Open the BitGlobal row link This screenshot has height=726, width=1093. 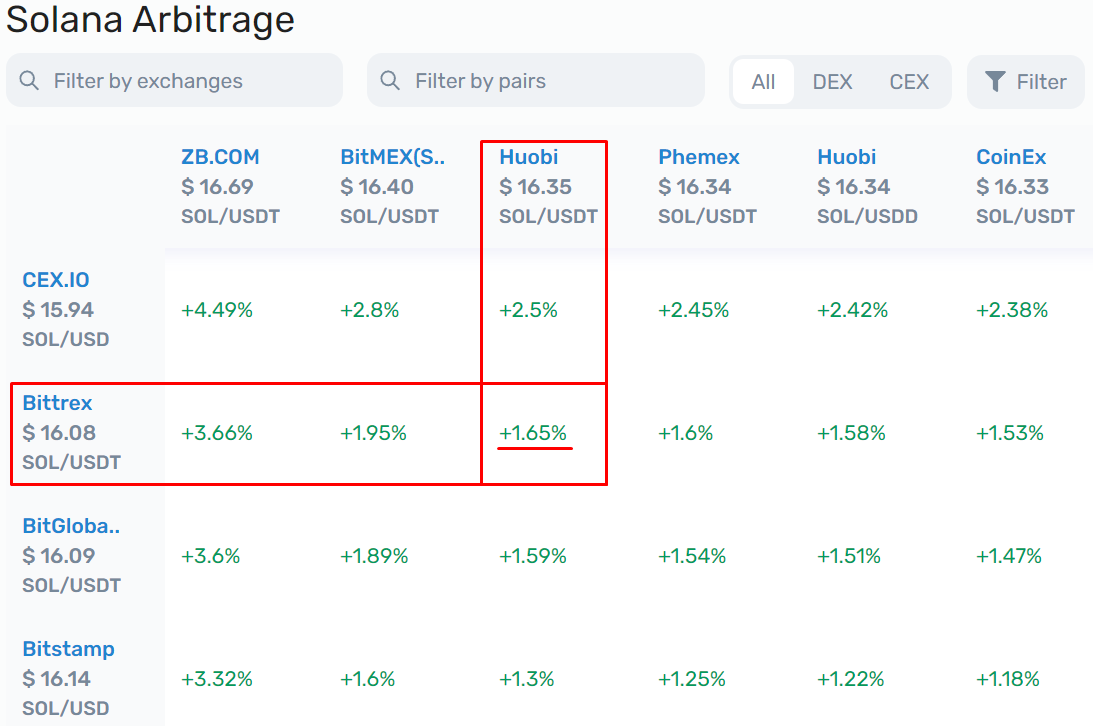(x=71, y=526)
